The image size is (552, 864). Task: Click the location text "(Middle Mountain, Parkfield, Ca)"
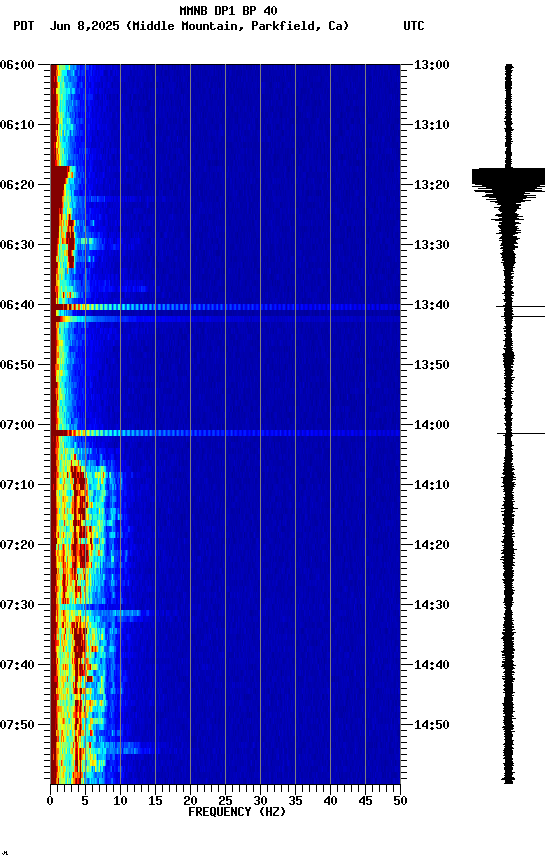237,26
